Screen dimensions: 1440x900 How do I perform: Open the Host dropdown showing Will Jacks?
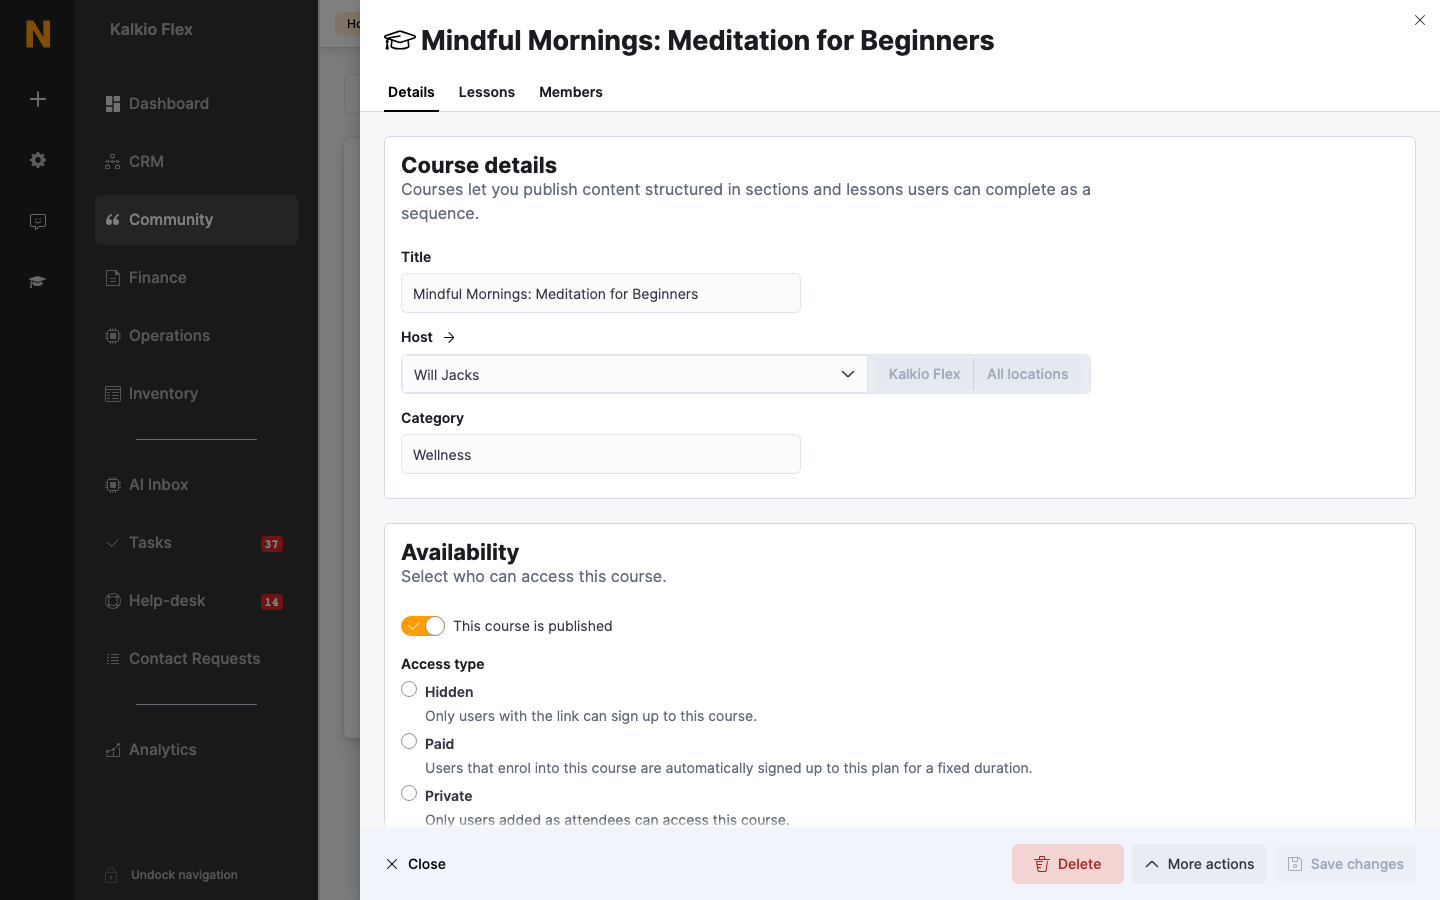point(634,374)
